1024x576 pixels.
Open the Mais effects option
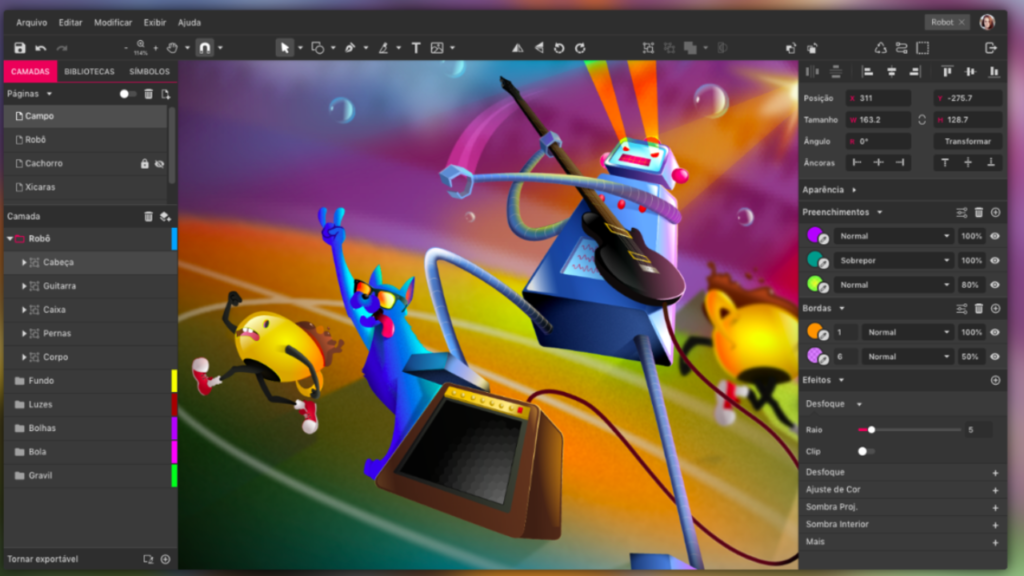[995, 542]
